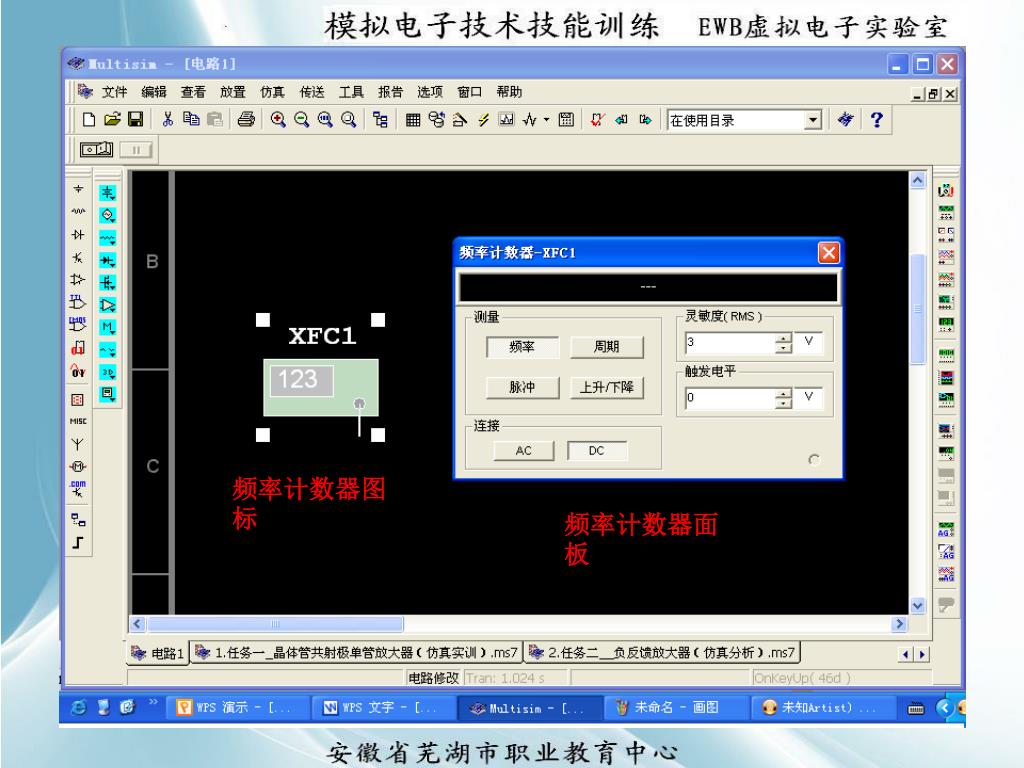Open the 编辑 menu
Viewport: 1024px width, 768px height.
coord(154,92)
